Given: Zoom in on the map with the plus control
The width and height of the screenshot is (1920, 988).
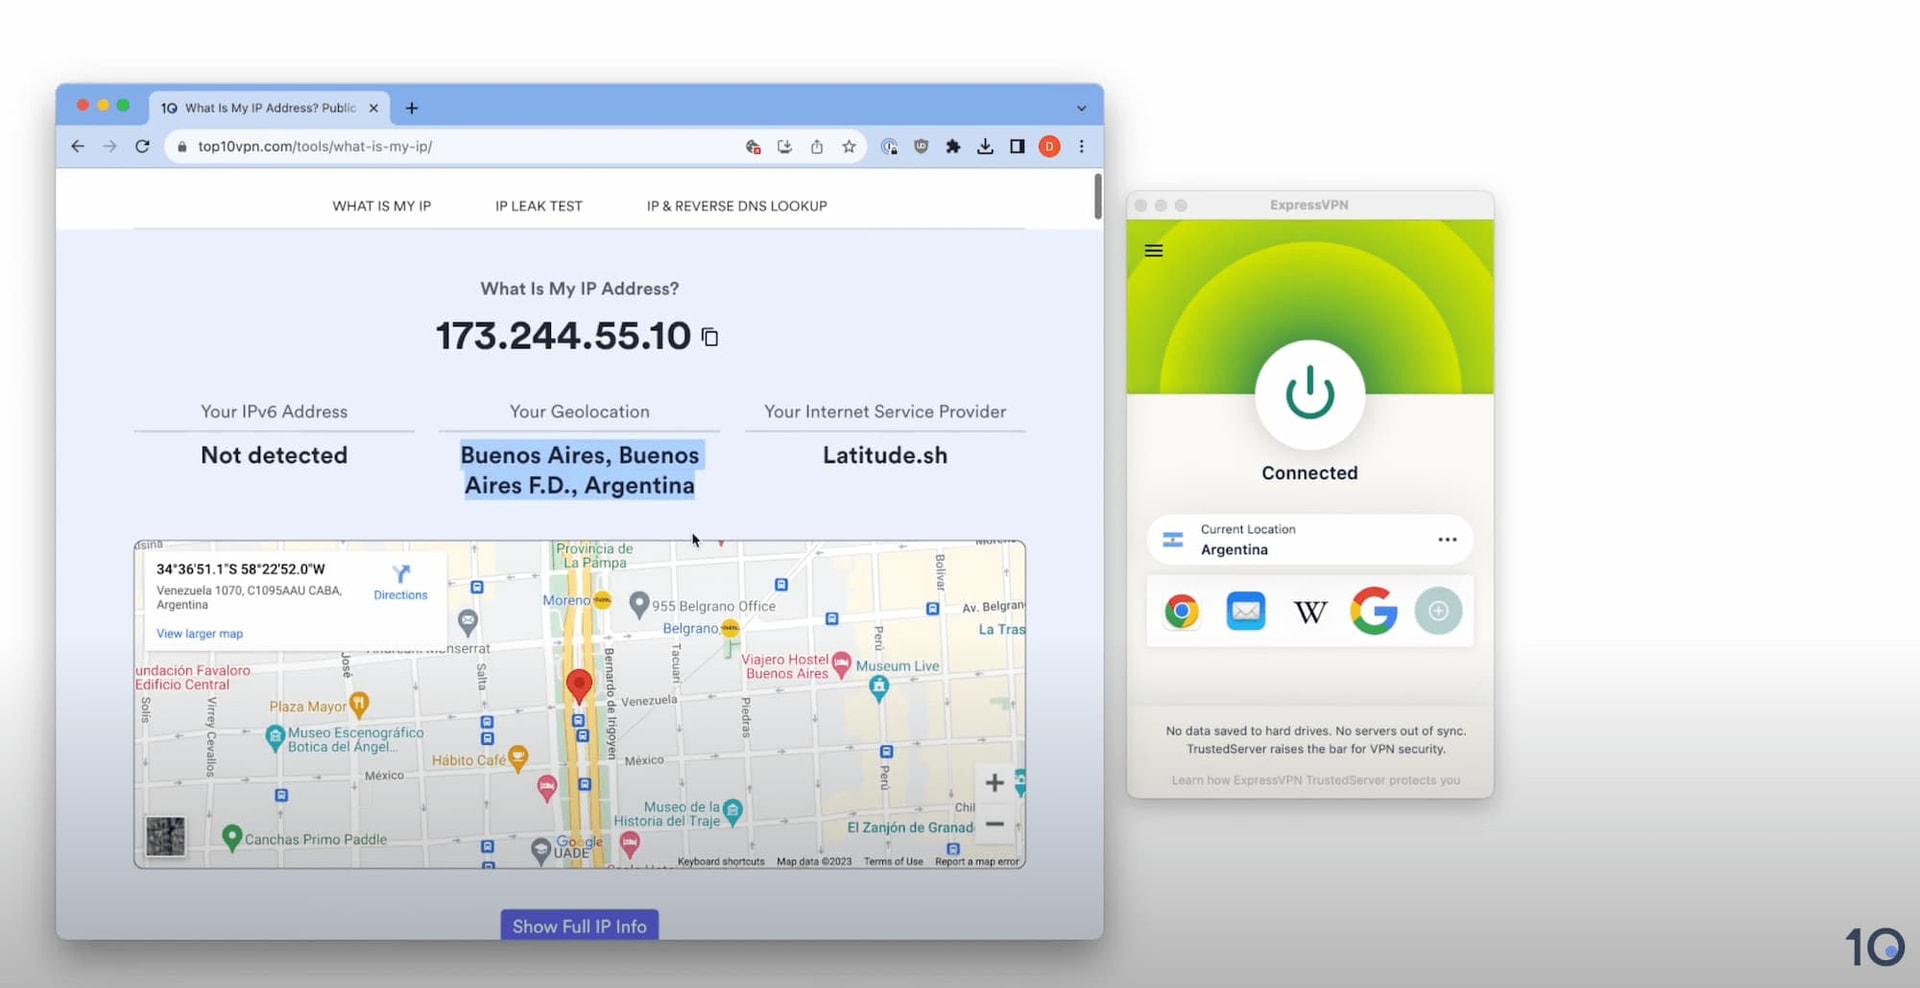Looking at the screenshot, I should pyautogui.click(x=994, y=782).
